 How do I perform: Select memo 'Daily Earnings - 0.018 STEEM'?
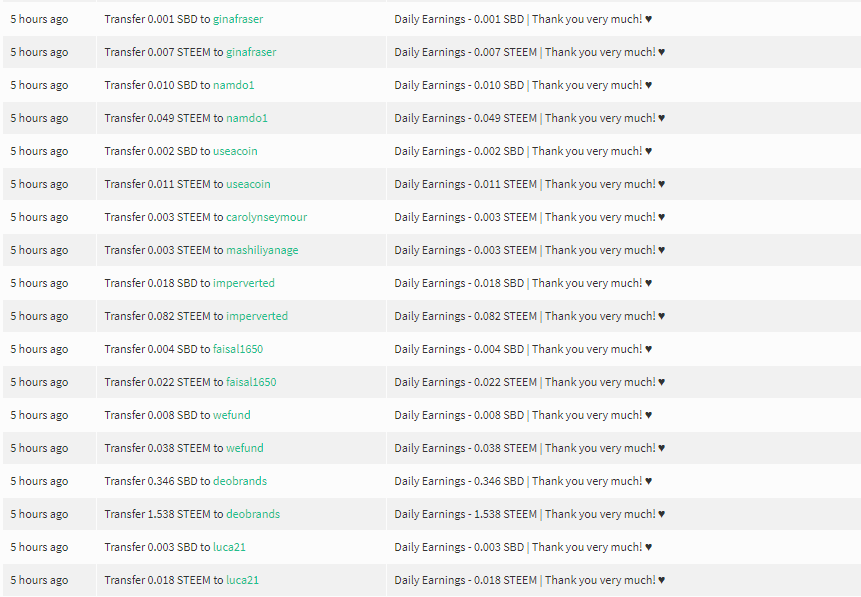click(466, 579)
